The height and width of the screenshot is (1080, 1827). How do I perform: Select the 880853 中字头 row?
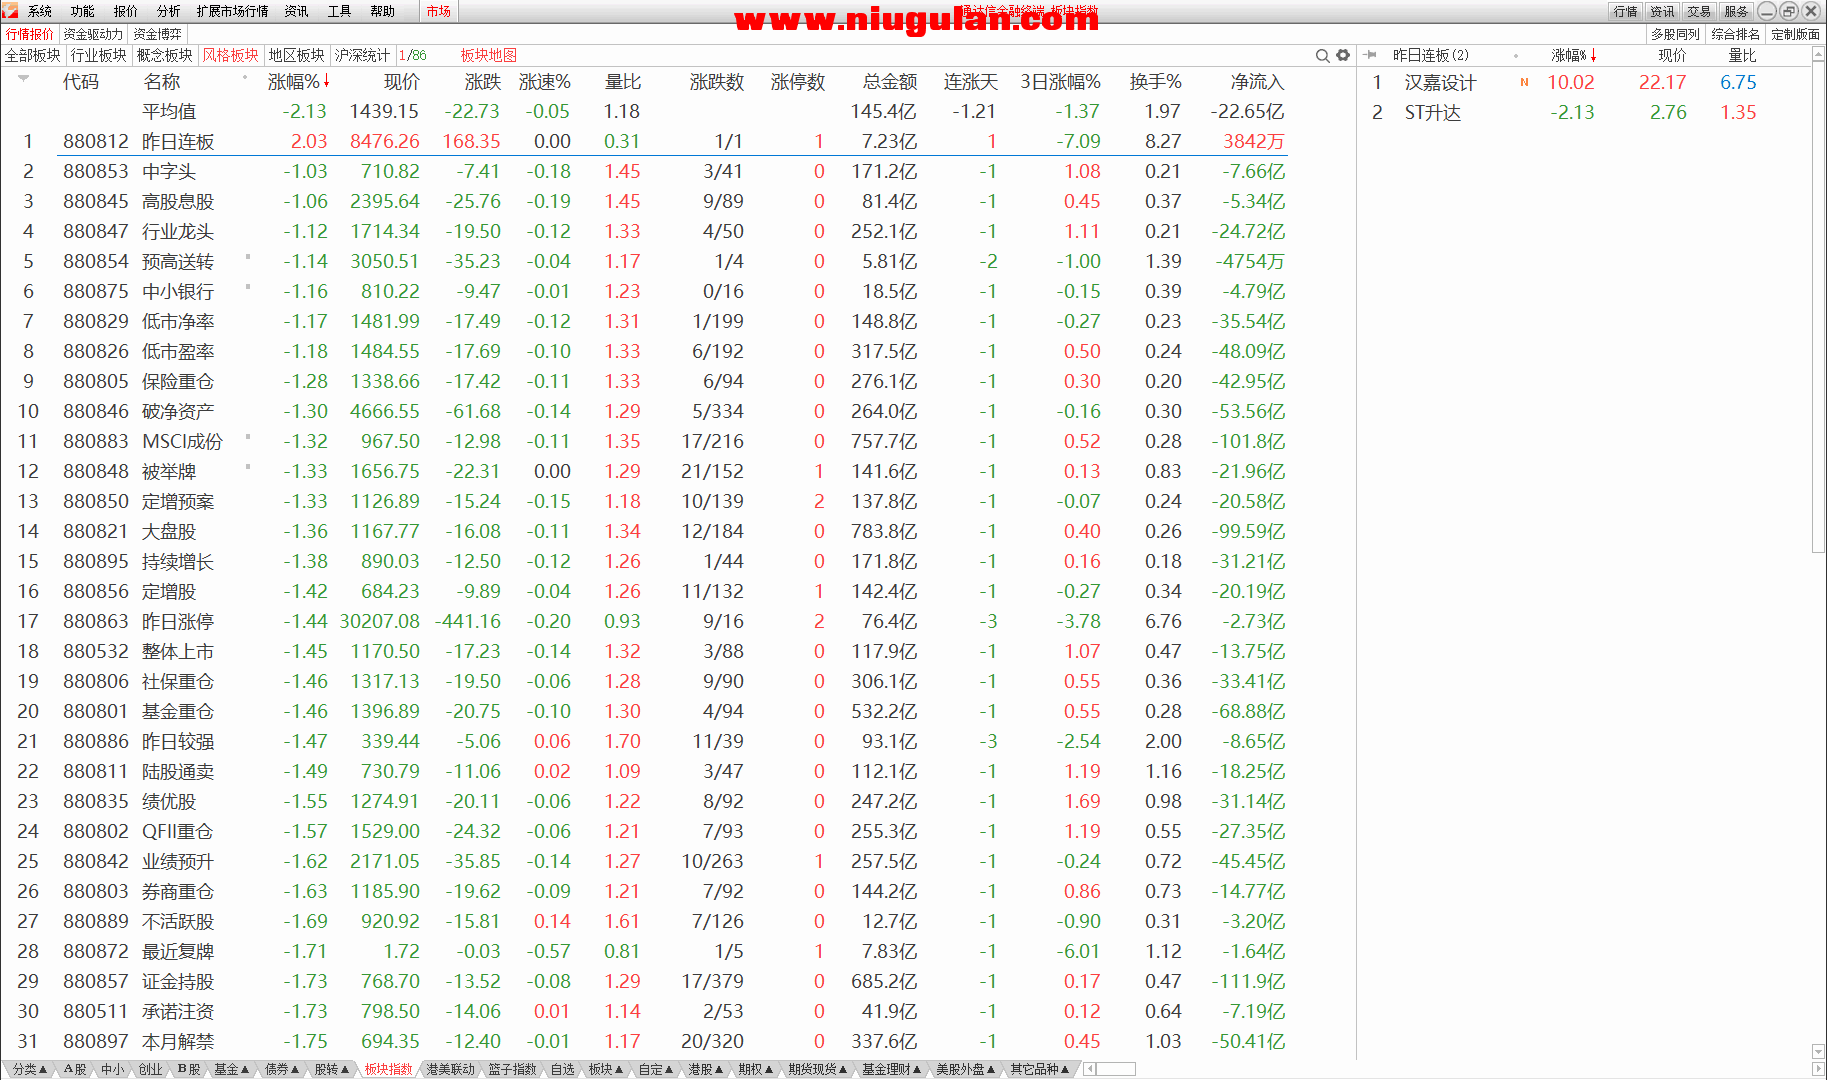click(x=643, y=171)
